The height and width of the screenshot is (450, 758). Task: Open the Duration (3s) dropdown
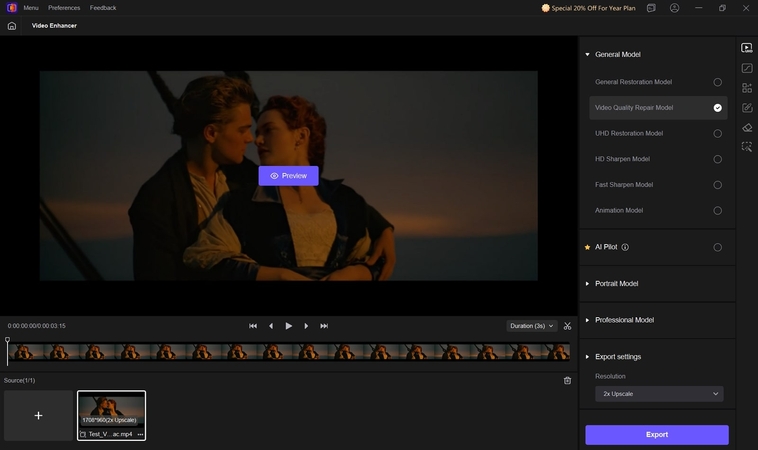(531, 326)
